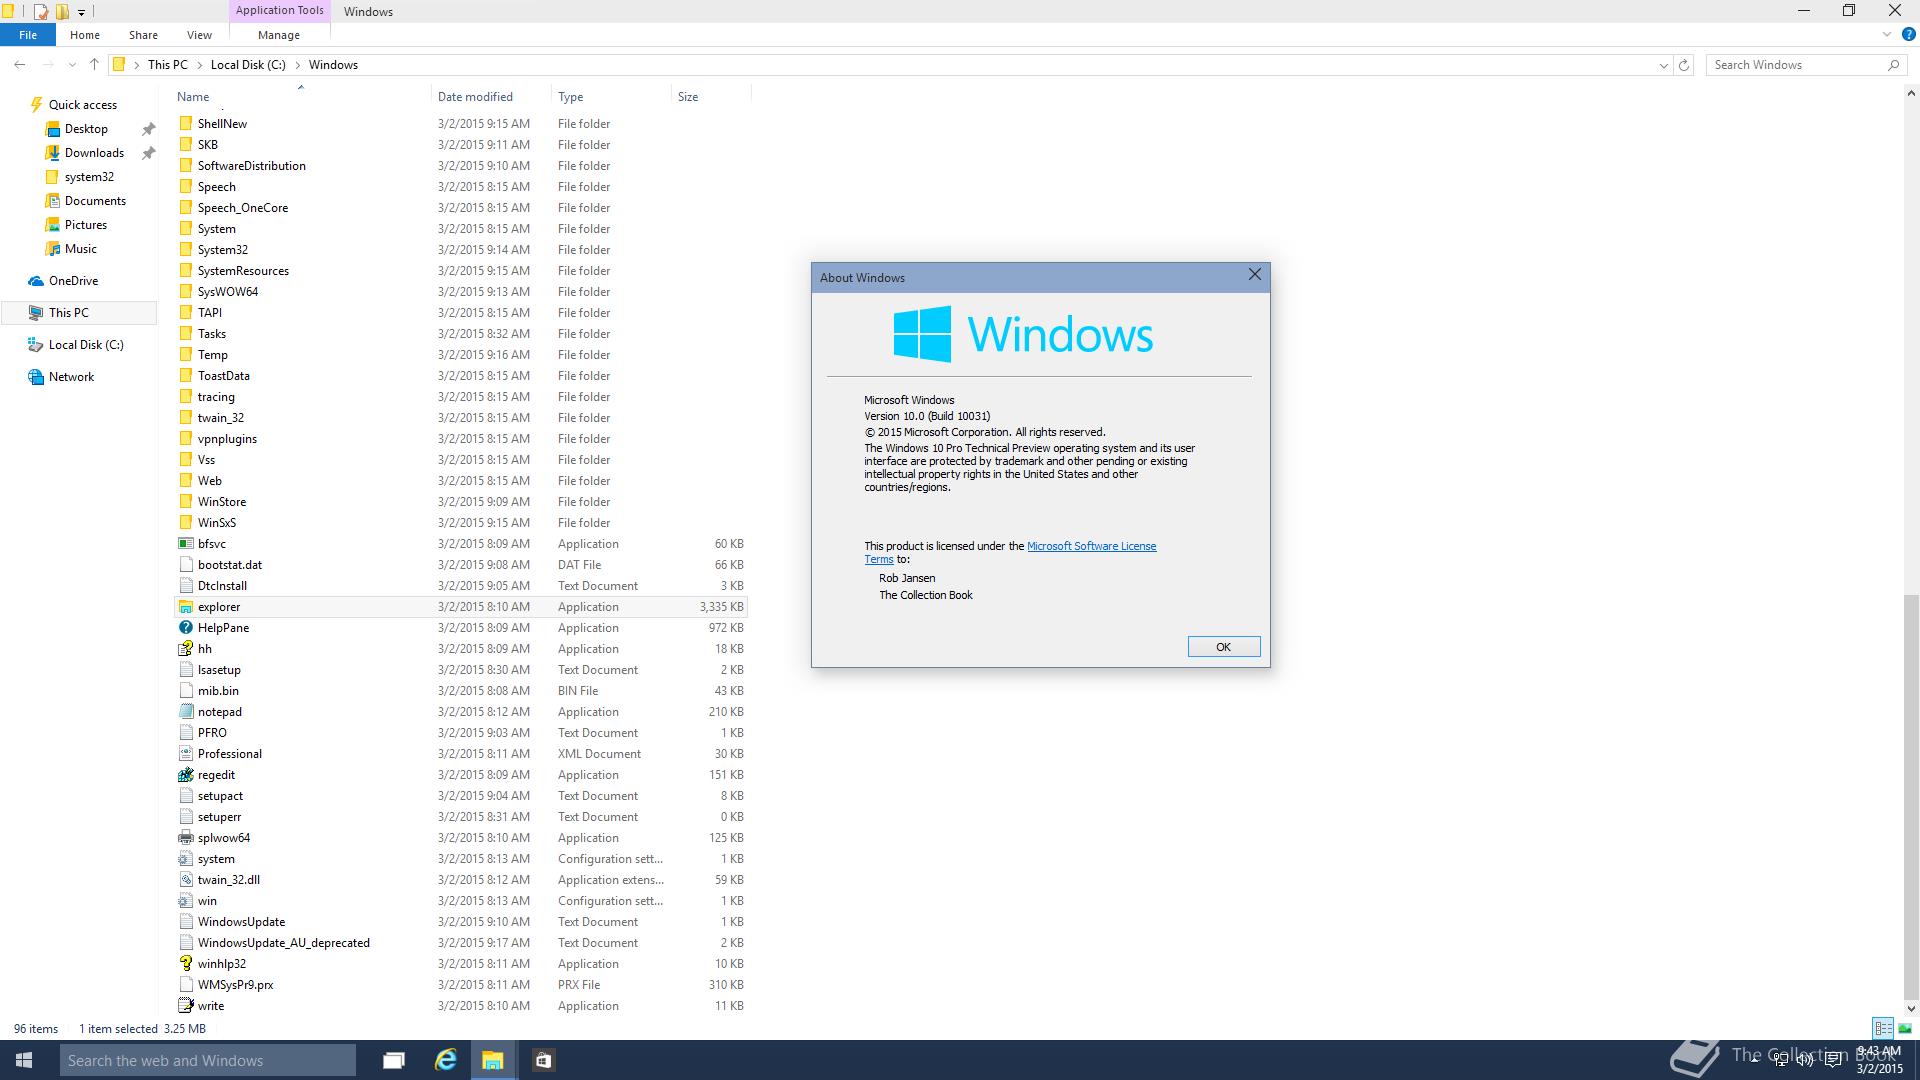Click the winhlp32 application icon
1920x1080 pixels.
(185, 964)
